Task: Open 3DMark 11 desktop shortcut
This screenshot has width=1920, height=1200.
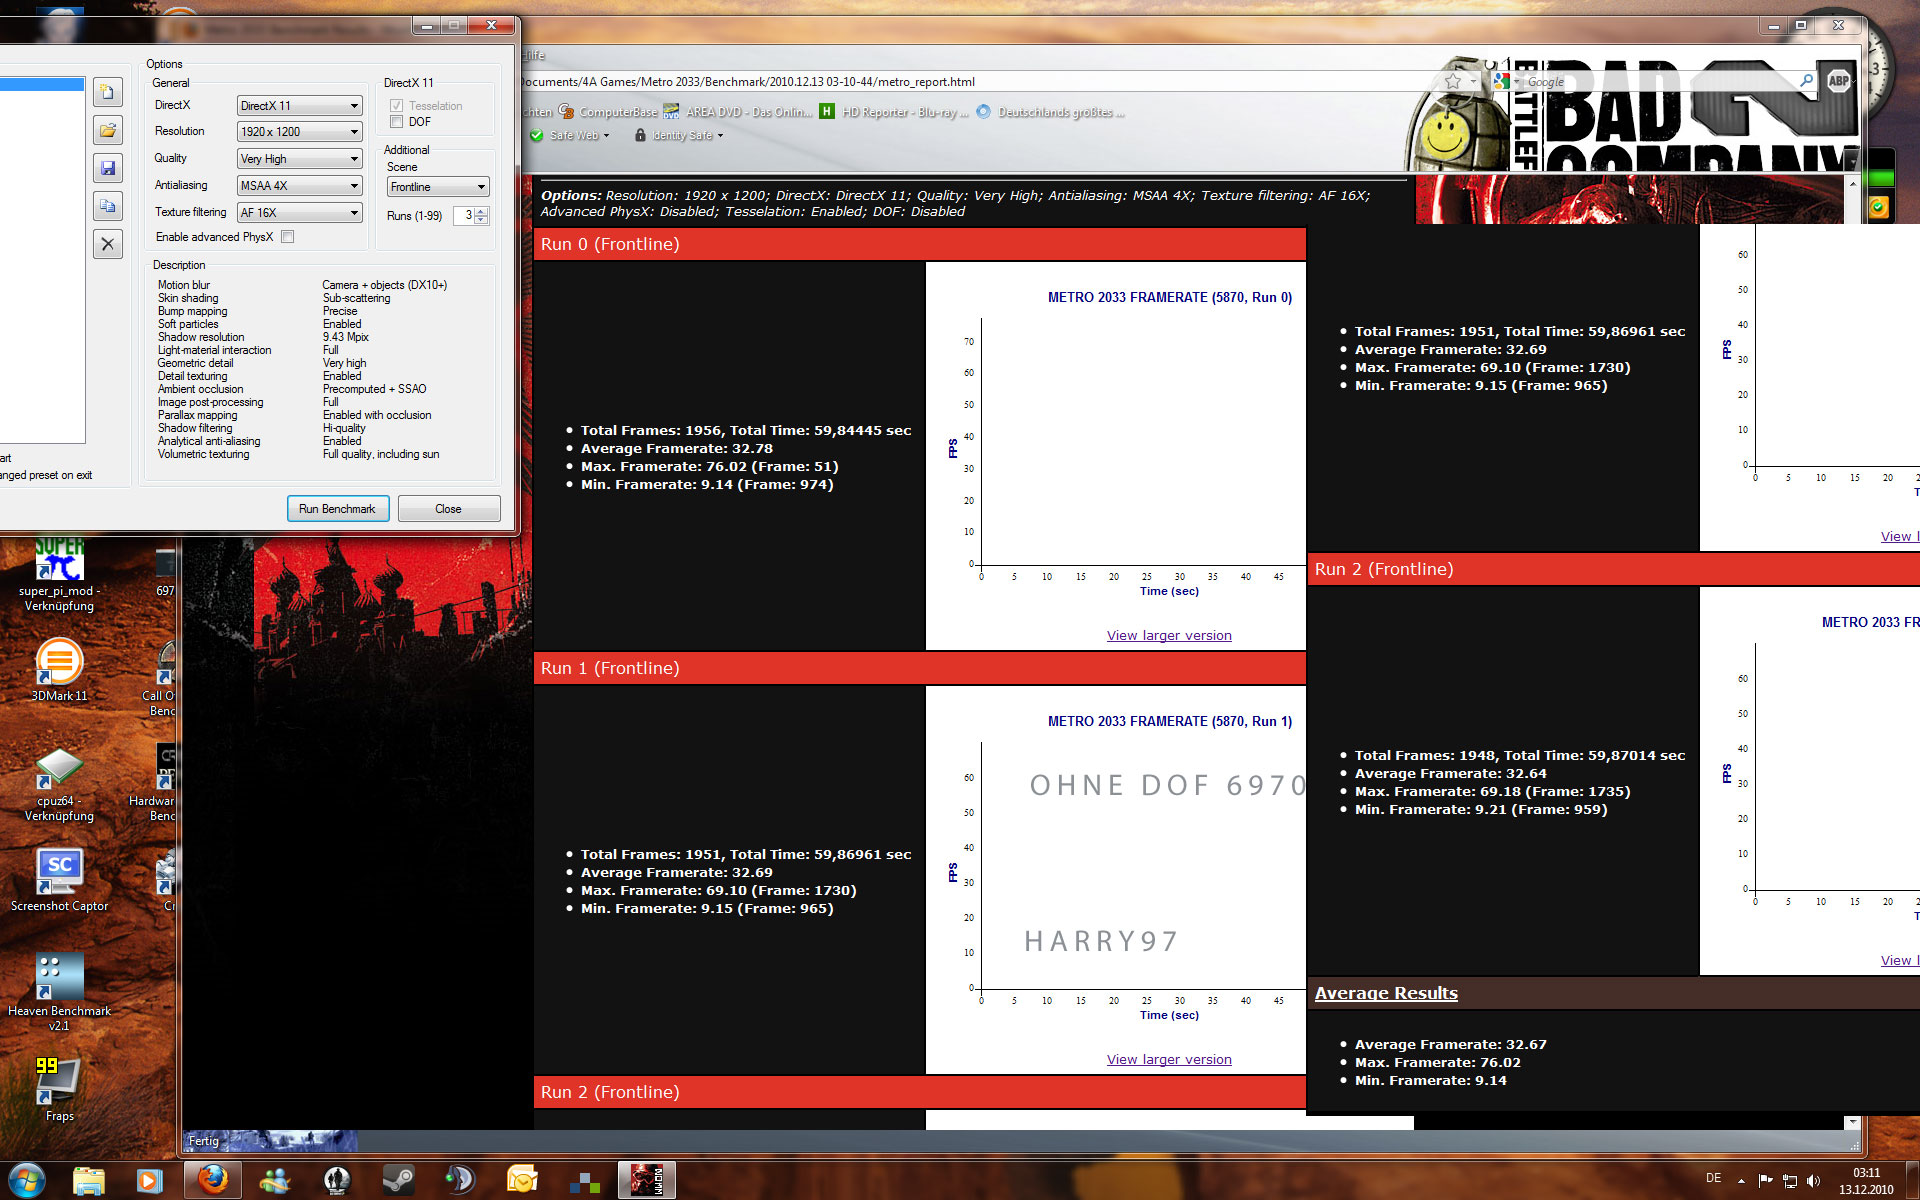Action: click(59, 671)
